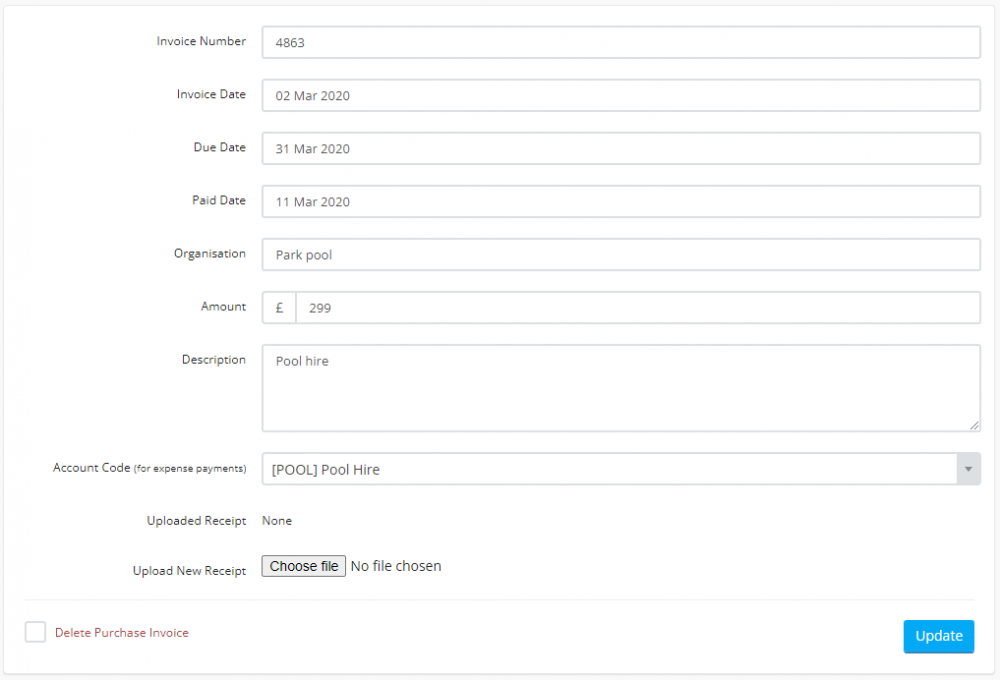The image size is (1000, 680).
Task: Click the Update button
Action: [938, 636]
